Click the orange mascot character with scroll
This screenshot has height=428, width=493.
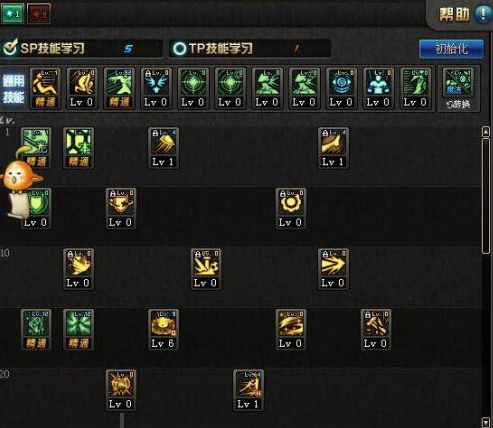click(x=20, y=183)
